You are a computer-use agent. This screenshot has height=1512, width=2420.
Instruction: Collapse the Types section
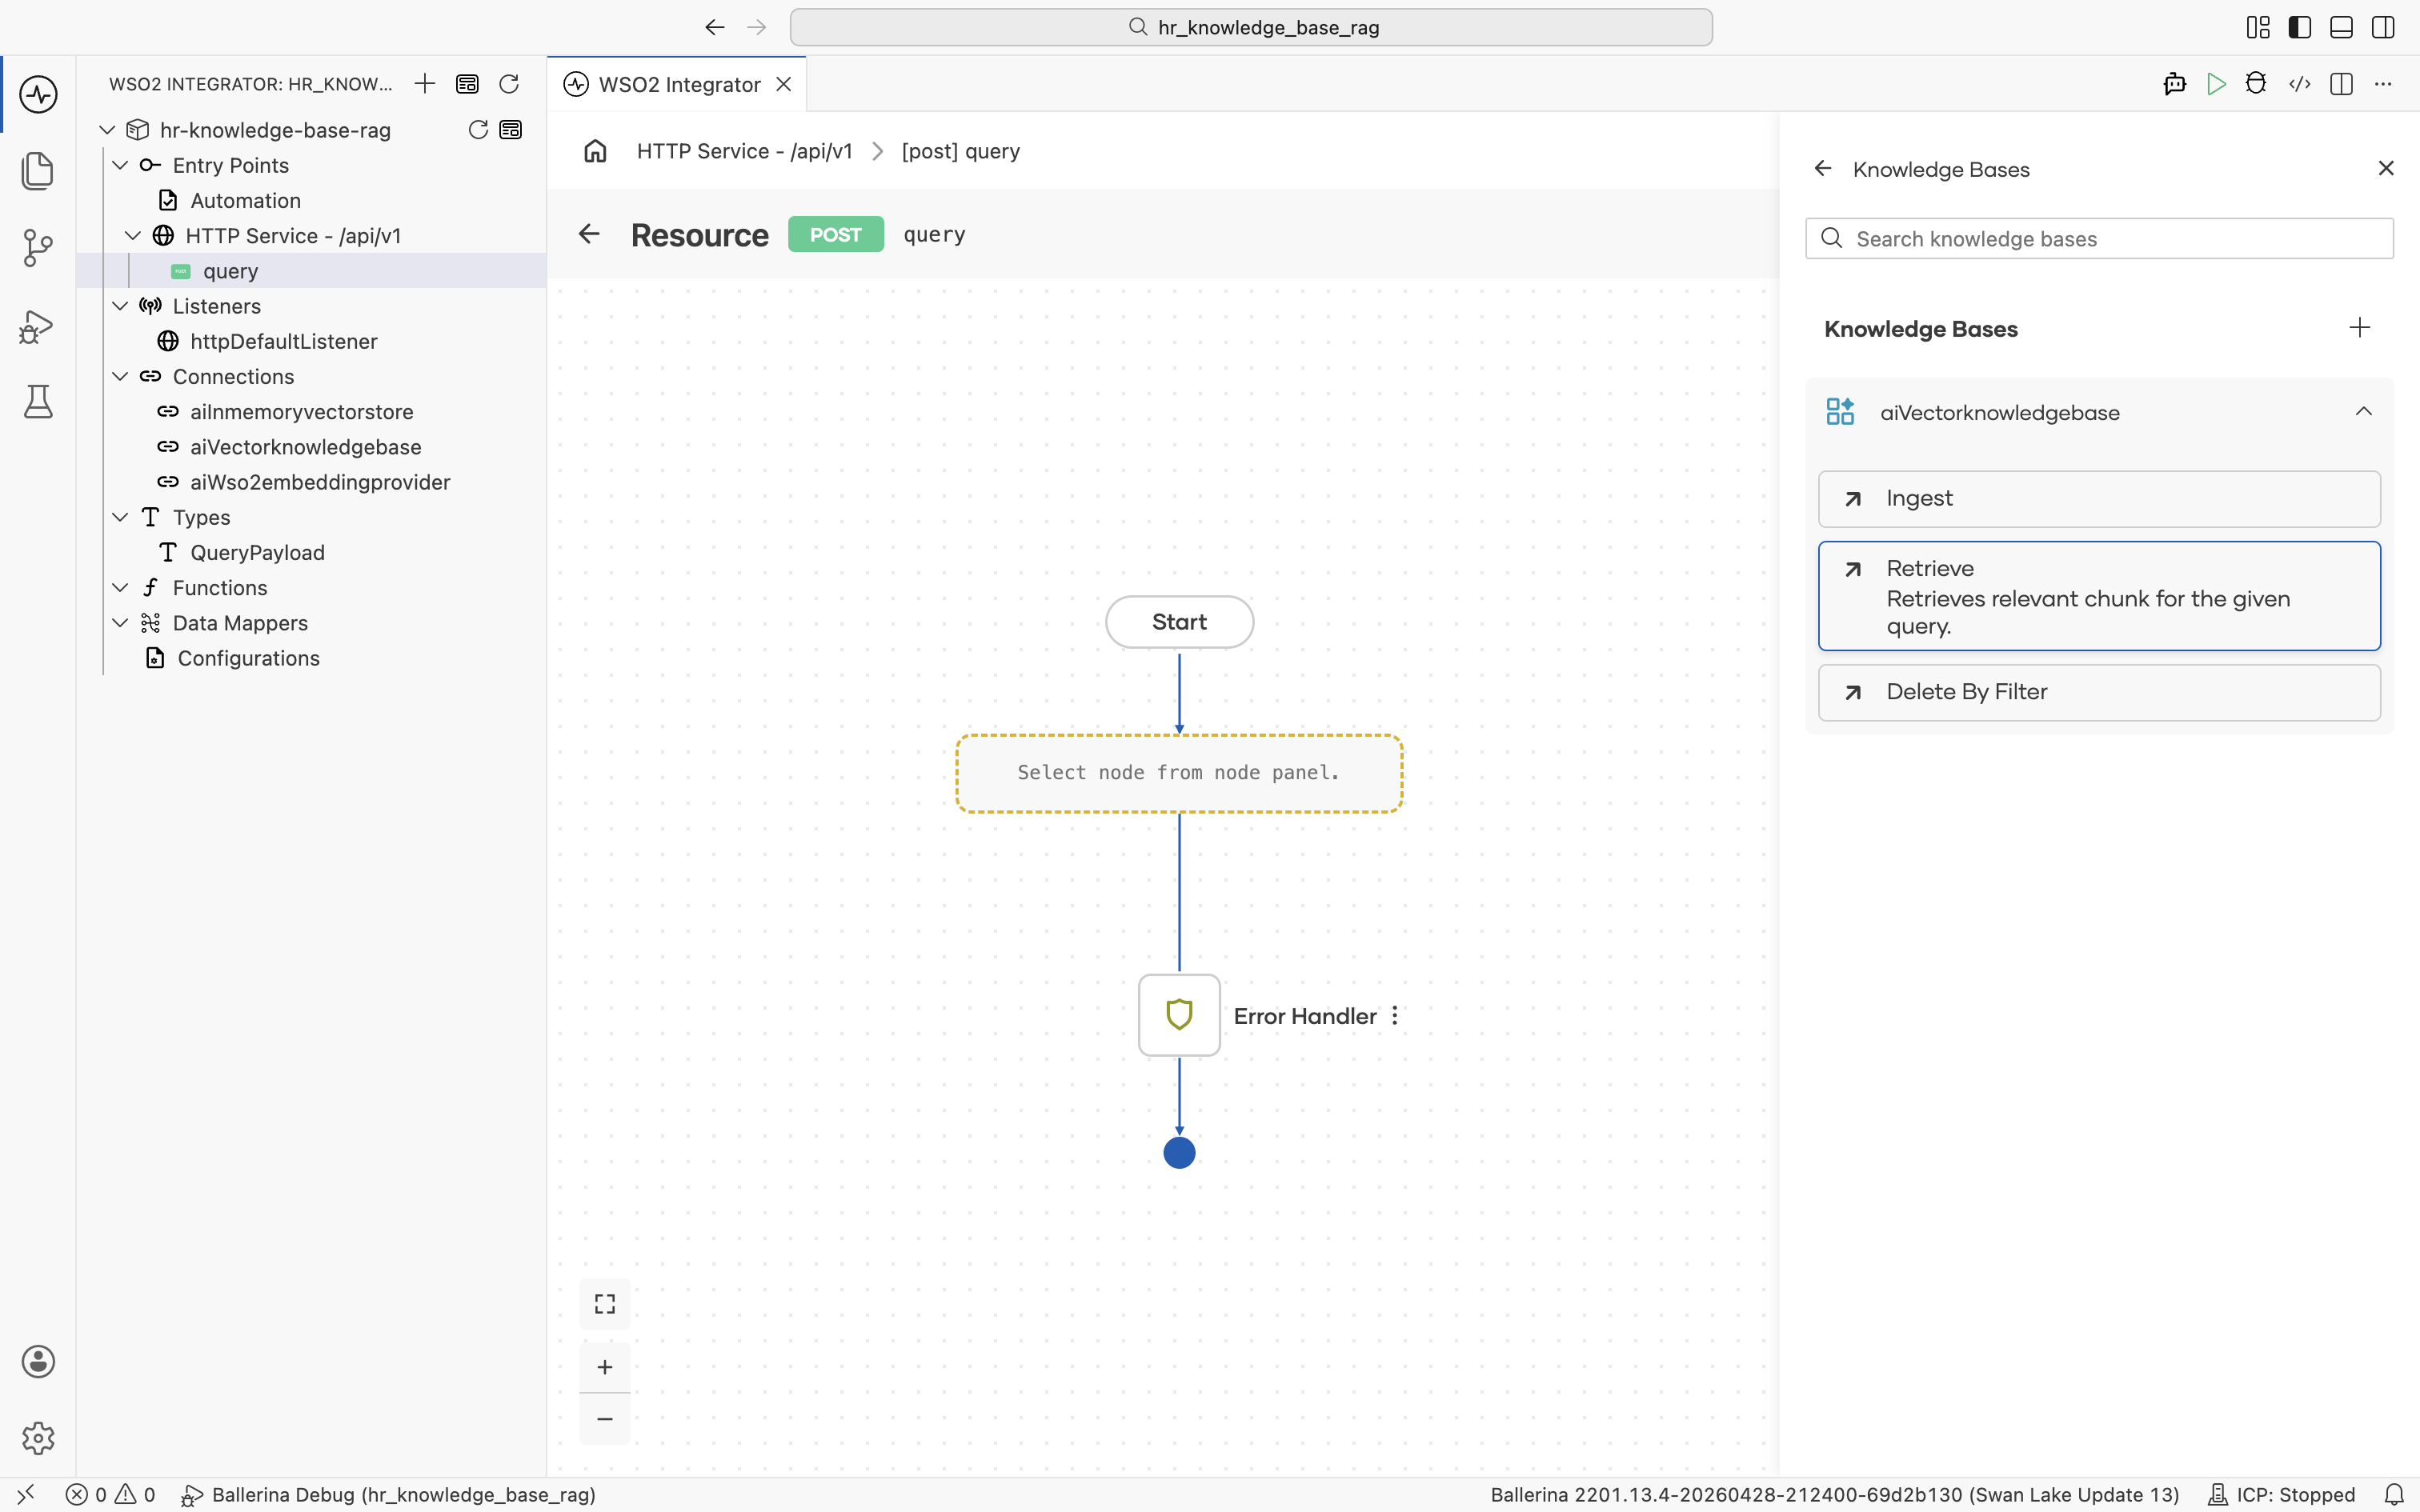[120, 517]
